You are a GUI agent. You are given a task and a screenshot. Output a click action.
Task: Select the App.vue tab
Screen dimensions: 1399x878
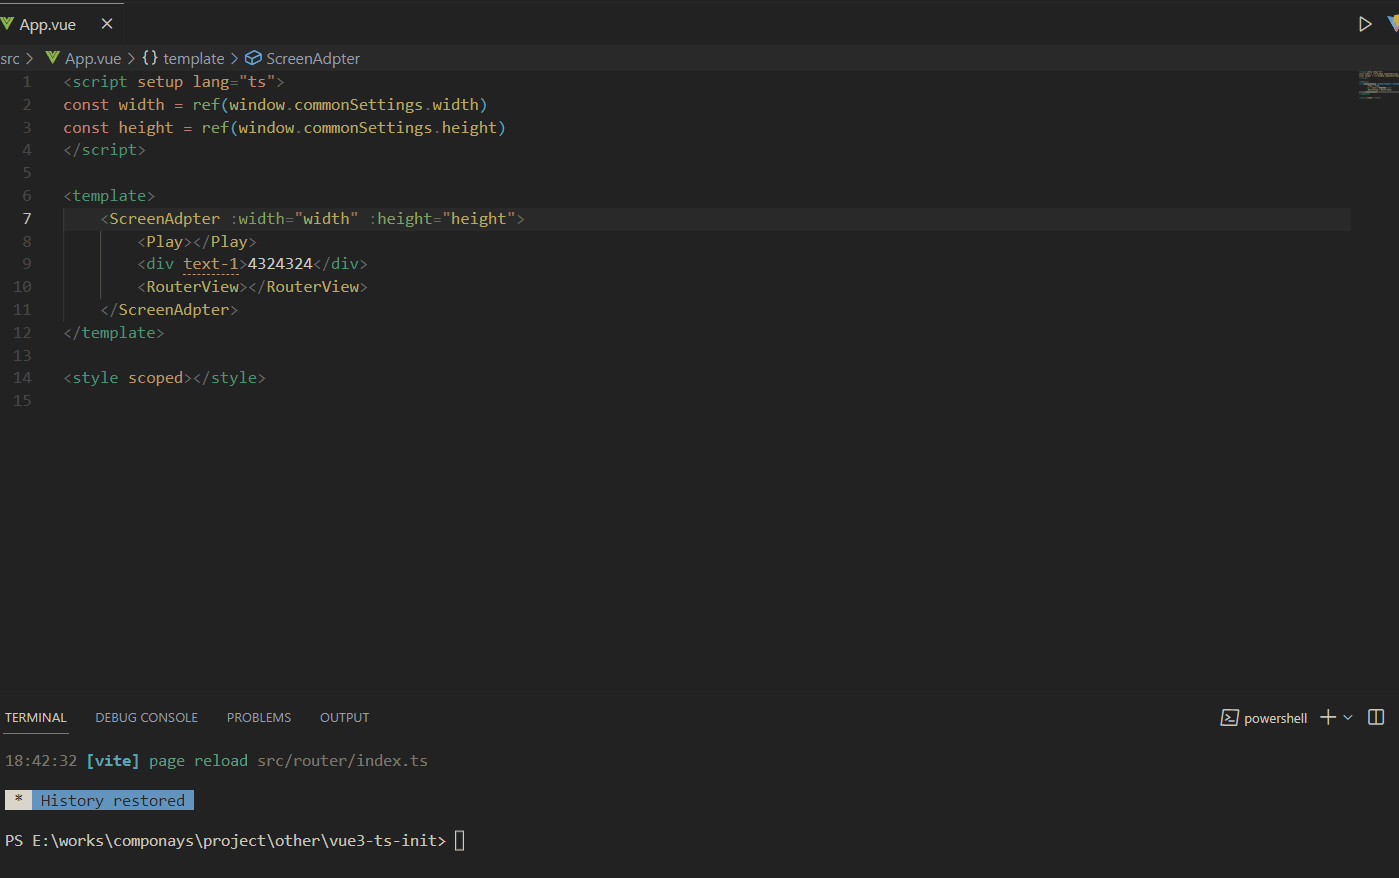47,24
